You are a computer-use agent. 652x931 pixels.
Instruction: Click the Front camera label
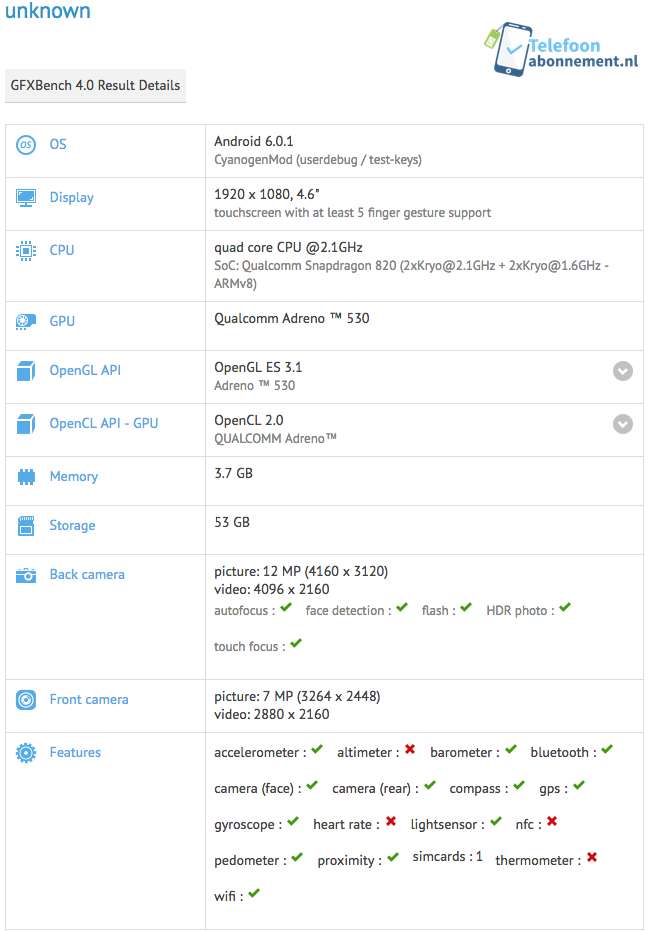(89, 699)
